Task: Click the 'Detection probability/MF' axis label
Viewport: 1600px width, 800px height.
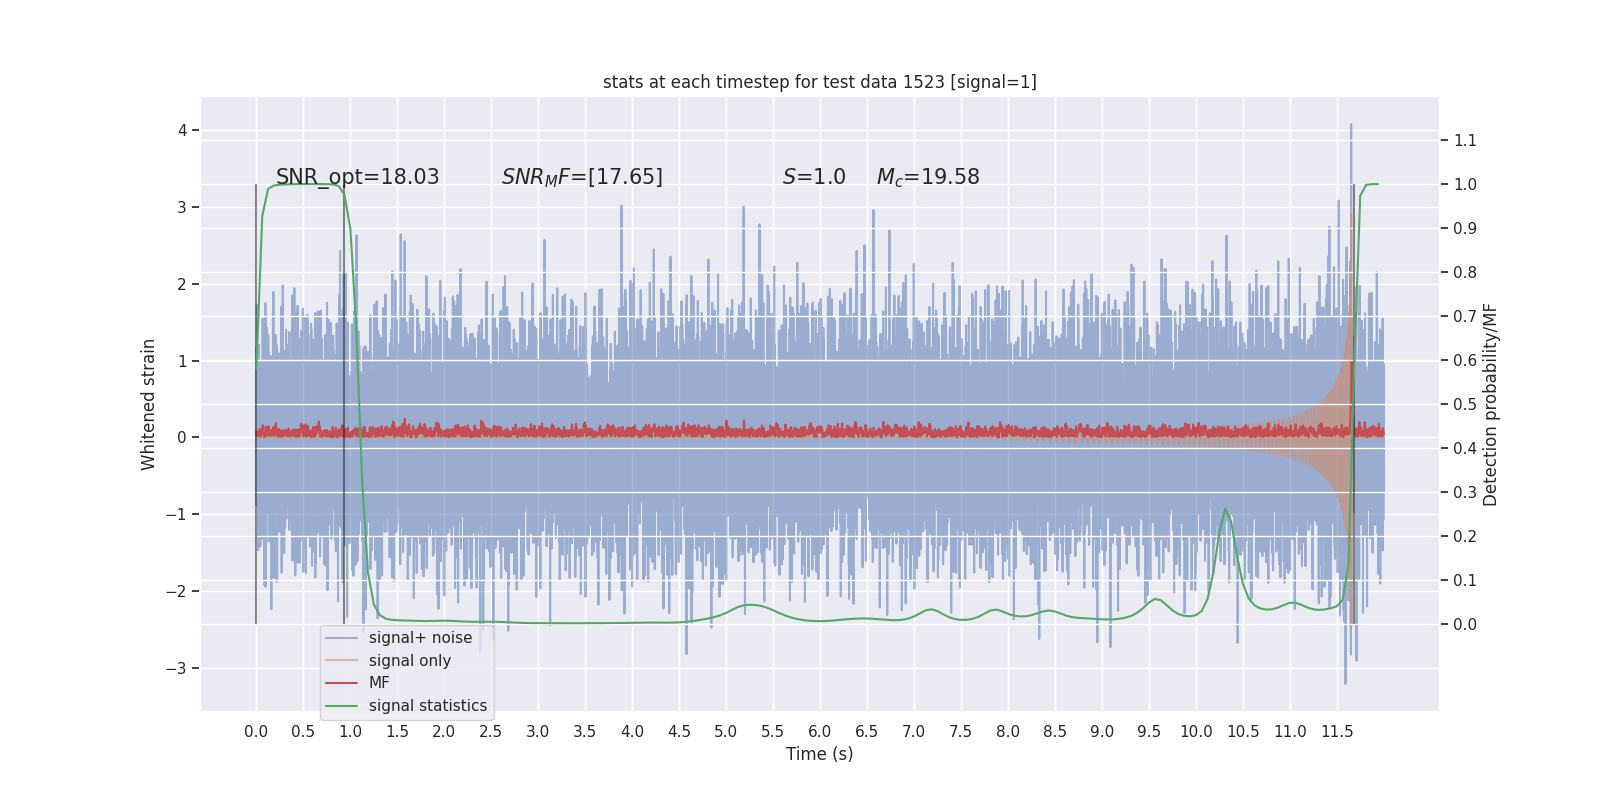Action: click(x=1490, y=404)
